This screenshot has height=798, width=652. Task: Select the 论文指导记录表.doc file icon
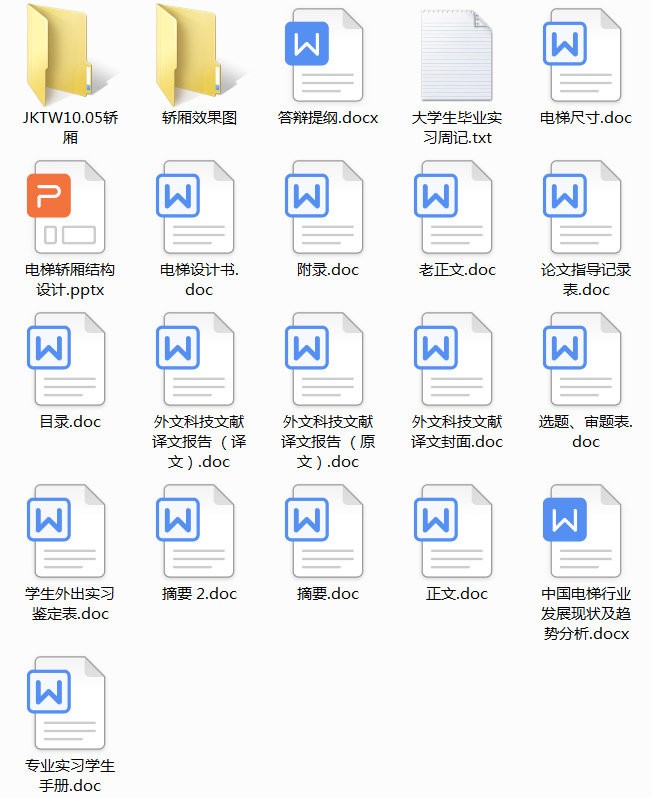pyautogui.click(x=582, y=207)
